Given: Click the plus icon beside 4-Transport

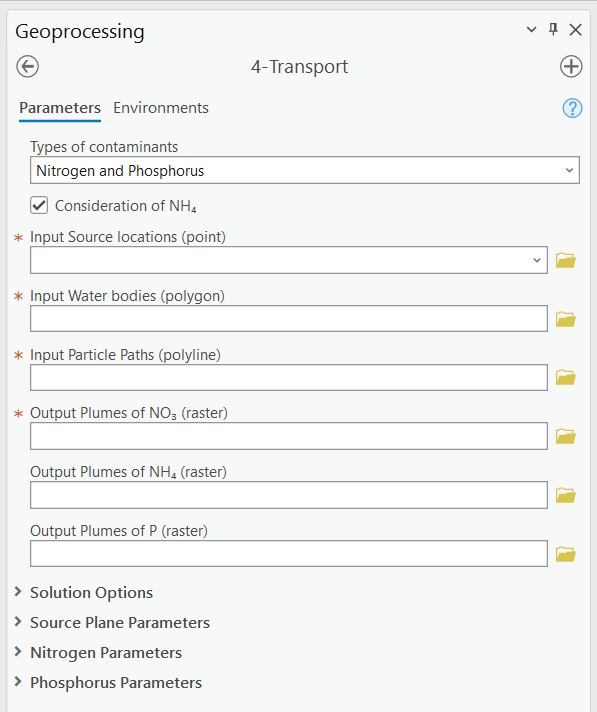Looking at the screenshot, I should pos(571,67).
